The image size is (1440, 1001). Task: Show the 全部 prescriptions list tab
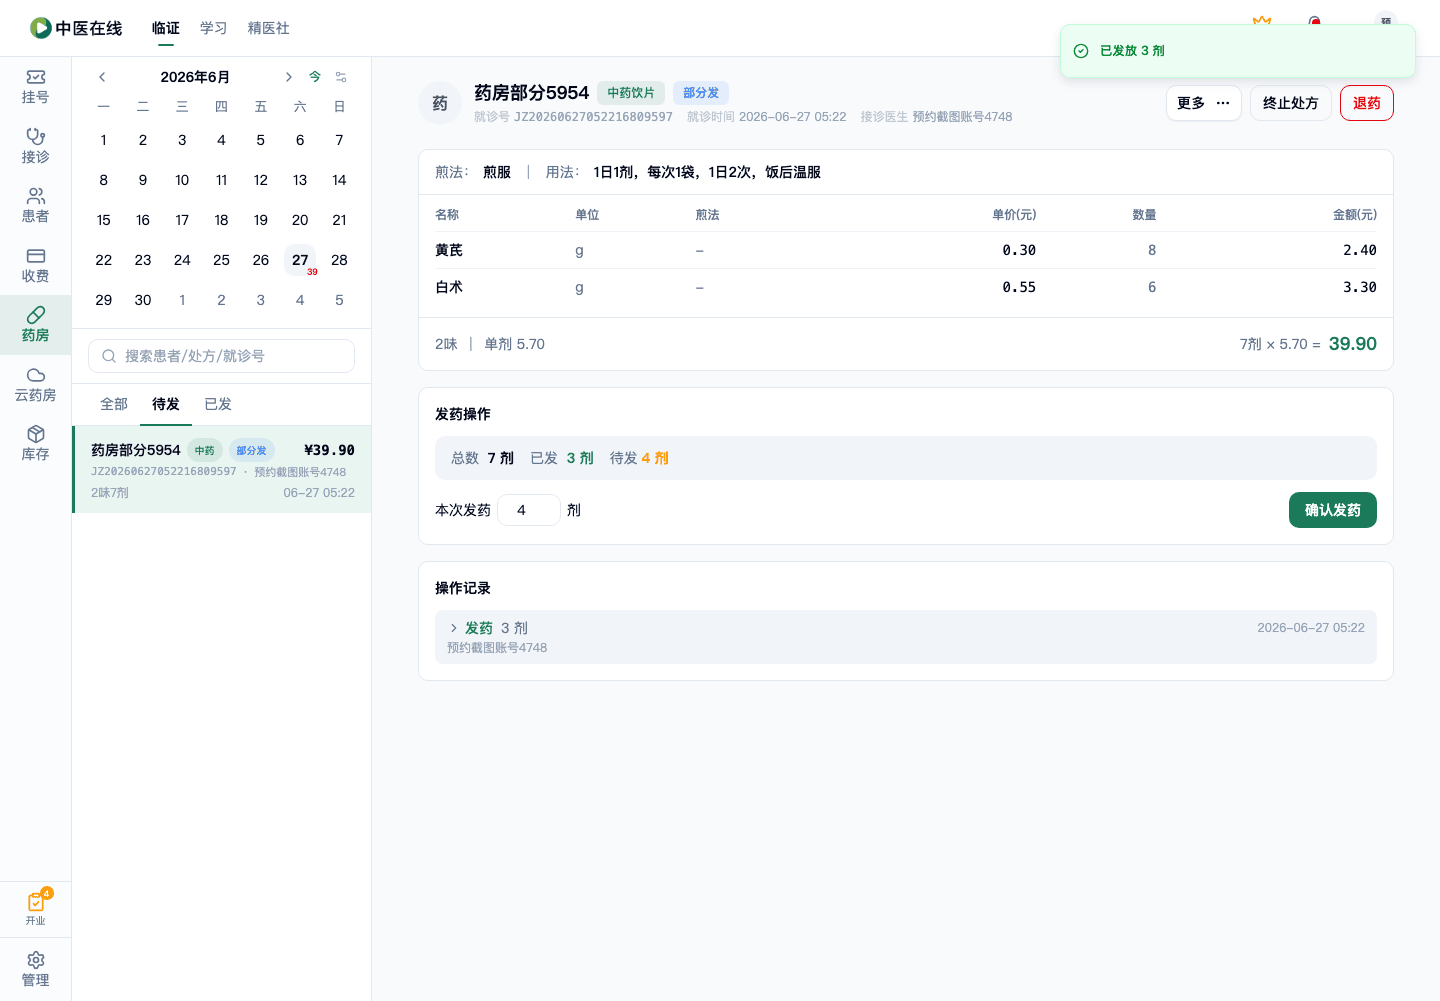(x=114, y=404)
